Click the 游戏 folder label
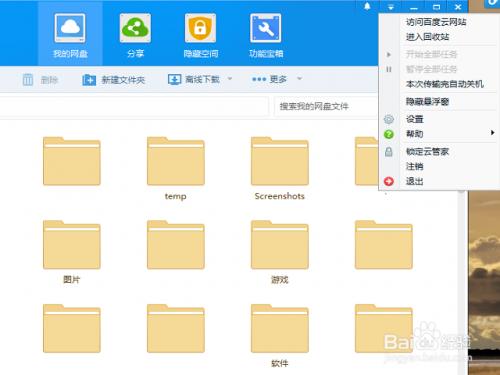 click(x=280, y=280)
